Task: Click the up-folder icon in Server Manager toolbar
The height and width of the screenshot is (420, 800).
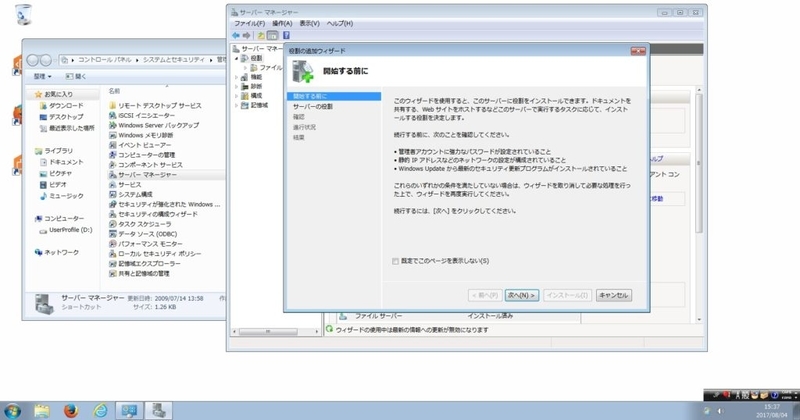Action: tap(261, 35)
